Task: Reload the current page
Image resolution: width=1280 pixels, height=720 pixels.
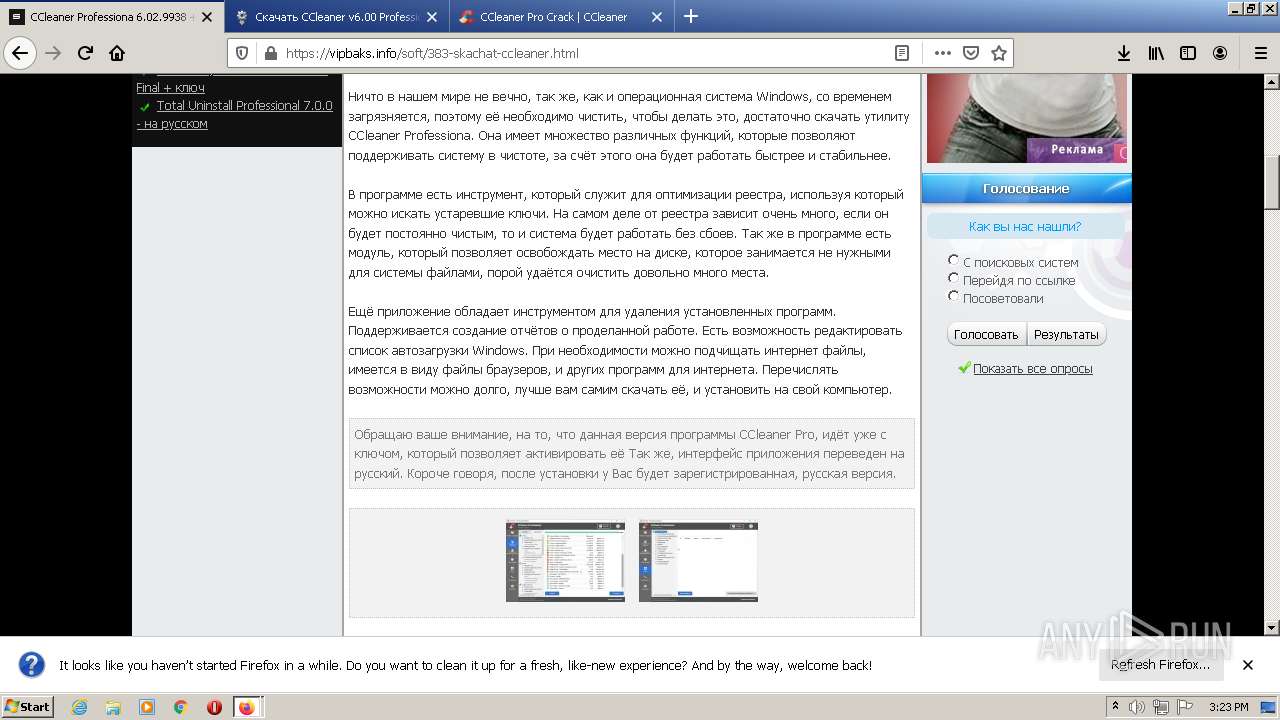Action: click(85, 53)
